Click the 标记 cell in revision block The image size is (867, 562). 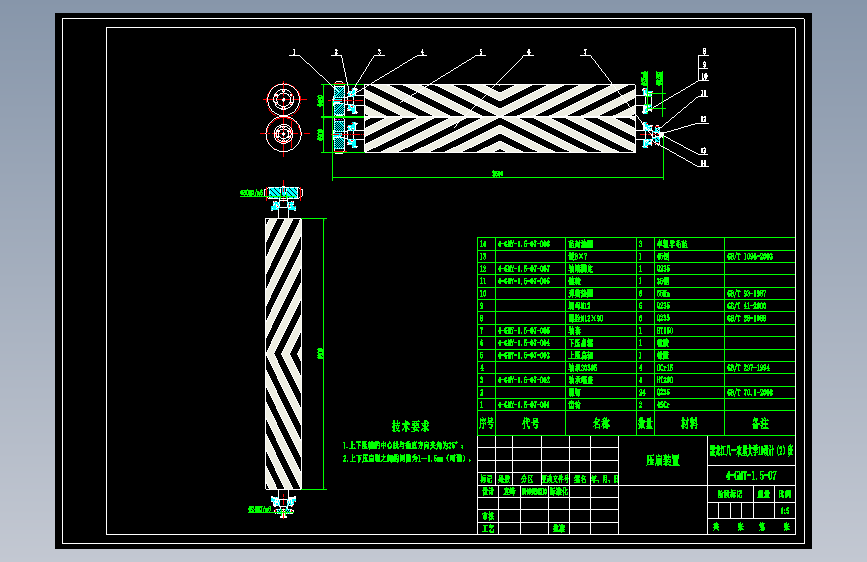tap(486, 479)
